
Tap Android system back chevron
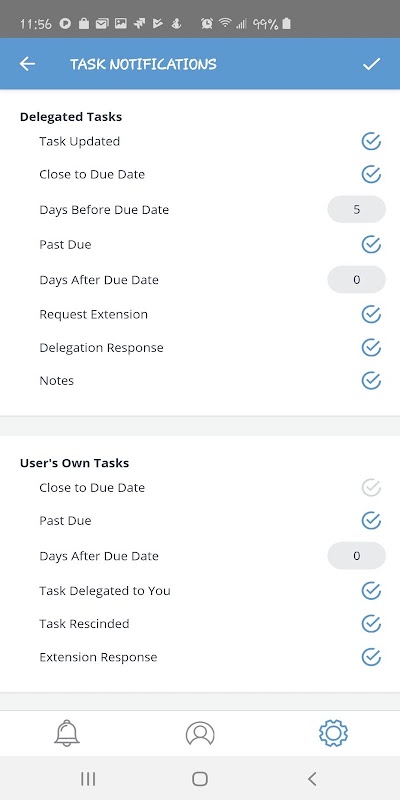coord(312,779)
